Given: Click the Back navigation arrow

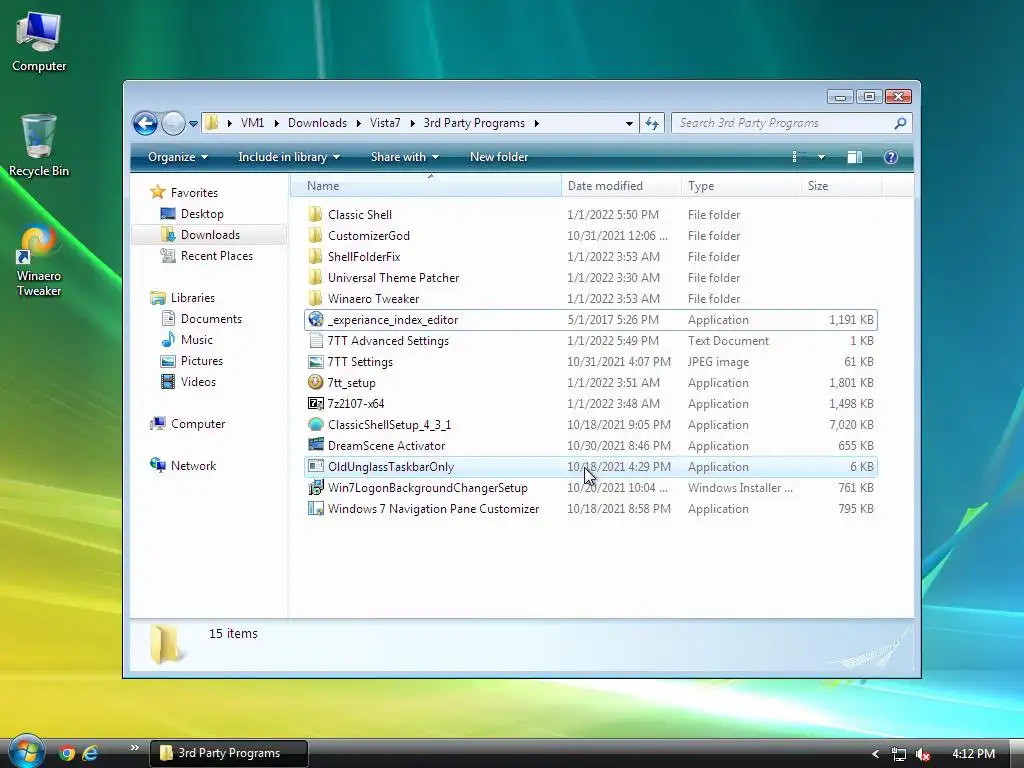Looking at the screenshot, I should pos(145,123).
